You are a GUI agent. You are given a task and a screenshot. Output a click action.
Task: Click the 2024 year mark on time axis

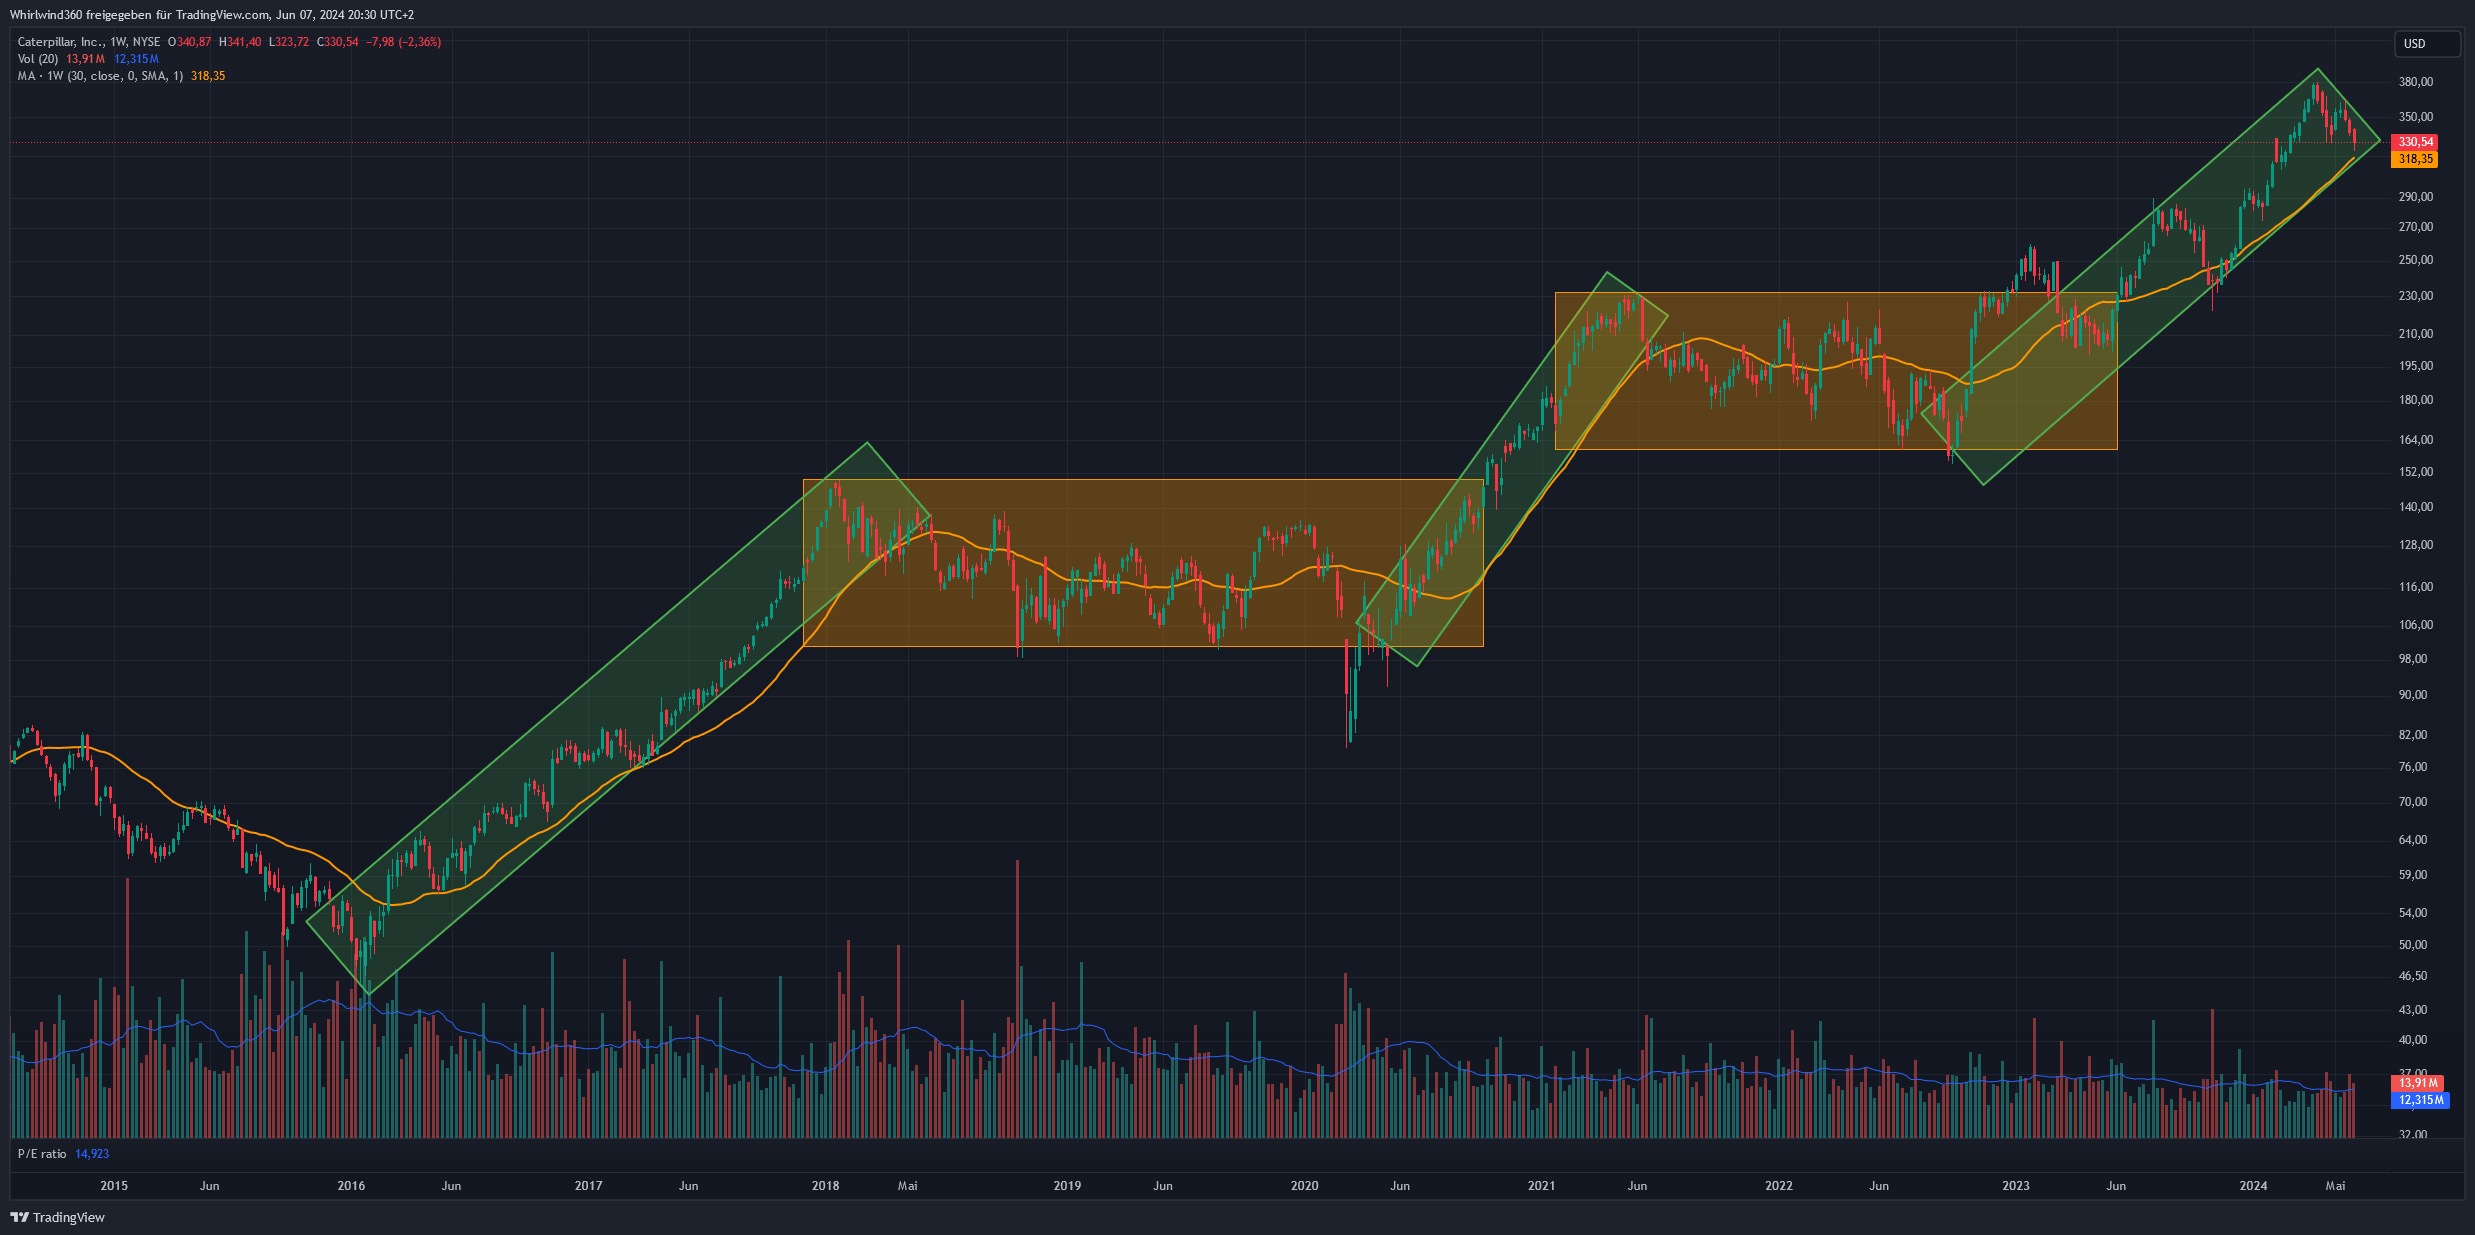(2253, 1186)
